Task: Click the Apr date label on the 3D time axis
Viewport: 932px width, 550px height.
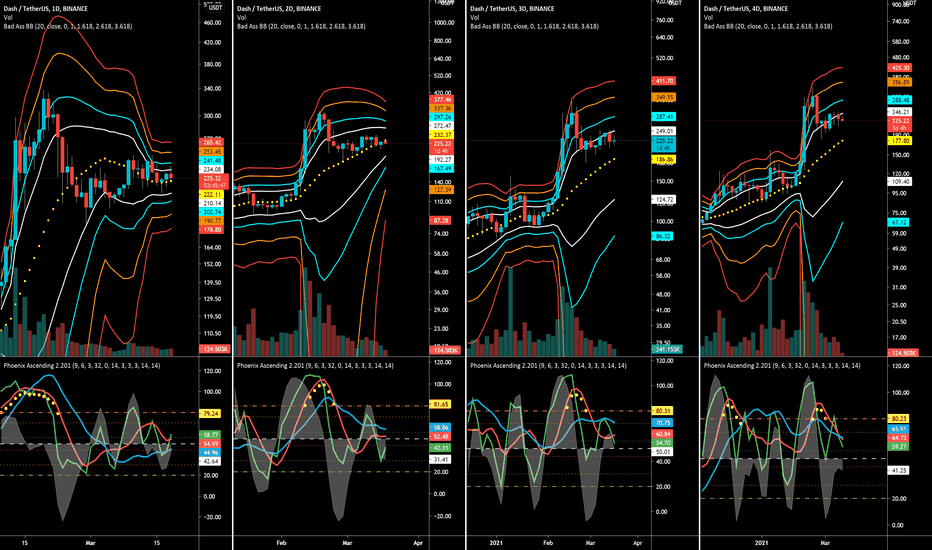Action: click(x=637, y=543)
